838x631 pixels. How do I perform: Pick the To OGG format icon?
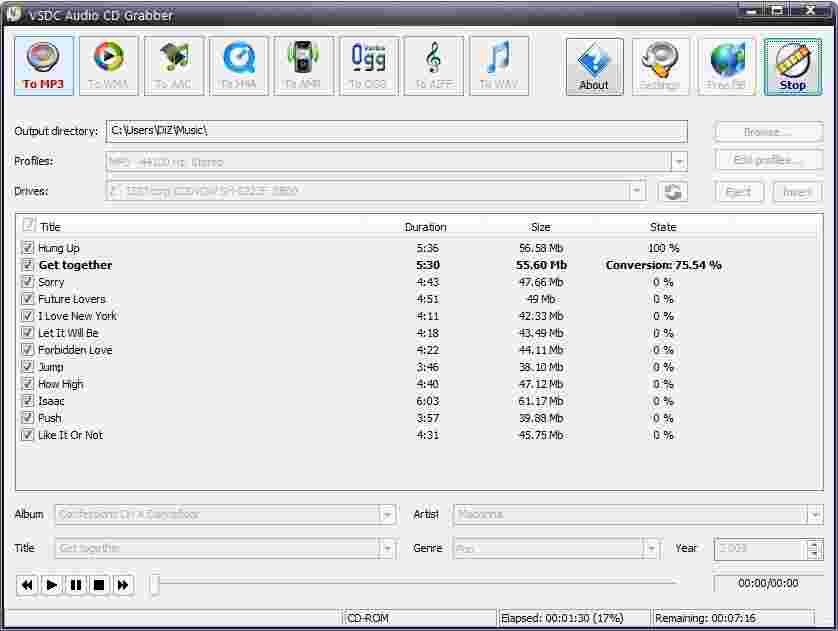click(368, 66)
